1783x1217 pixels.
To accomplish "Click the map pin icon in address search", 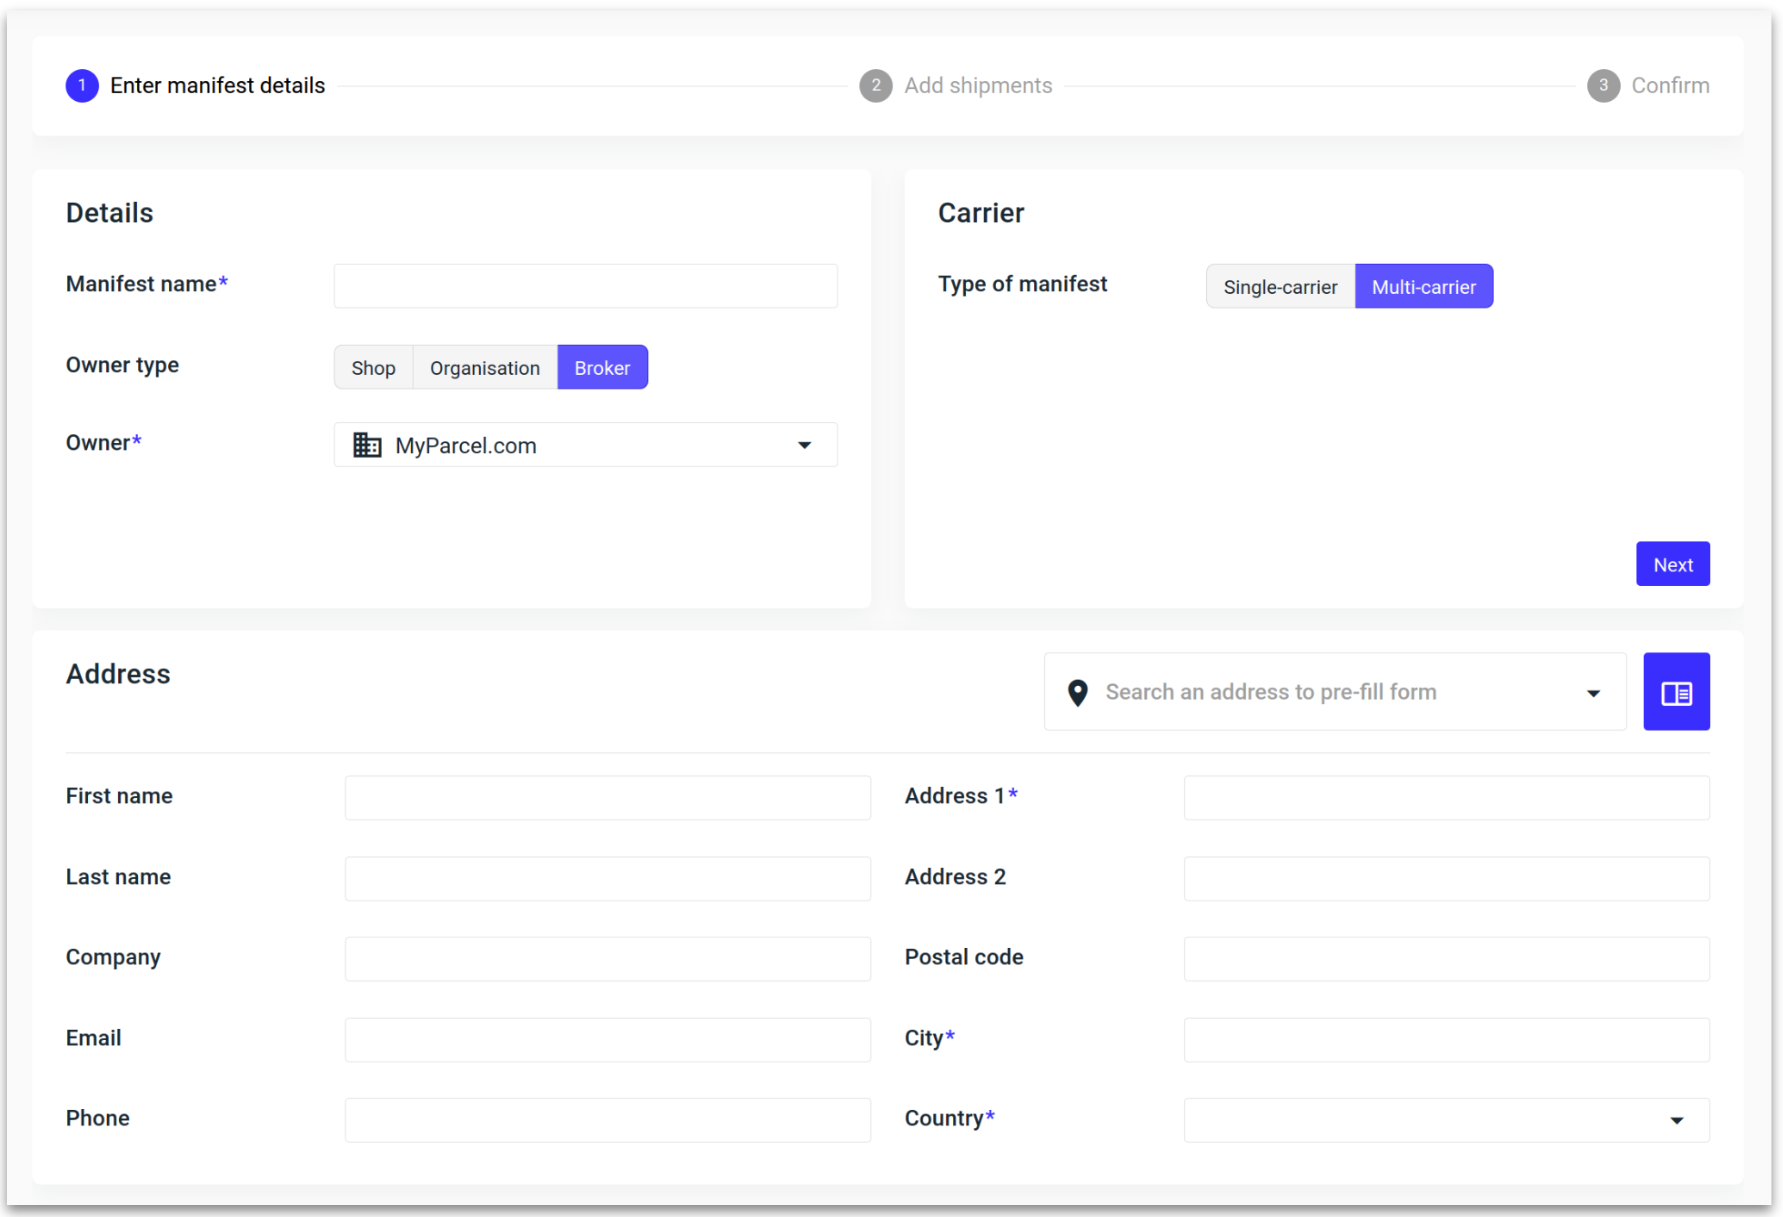I will (x=1077, y=692).
